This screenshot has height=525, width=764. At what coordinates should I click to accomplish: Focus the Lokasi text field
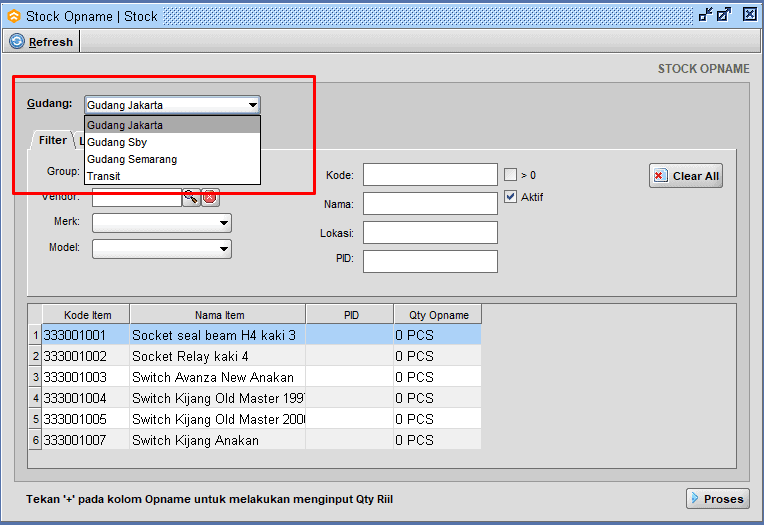click(430, 233)
